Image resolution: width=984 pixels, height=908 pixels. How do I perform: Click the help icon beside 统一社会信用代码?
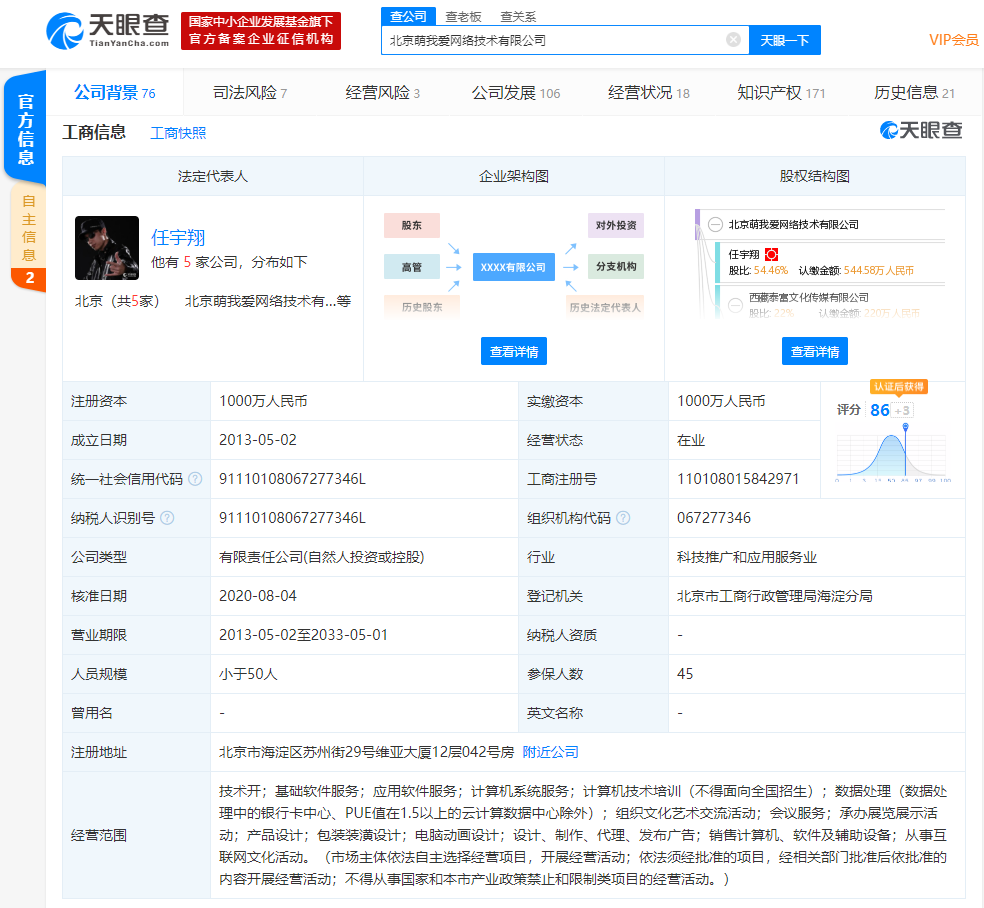pyautogui.click(x=195, y=479)
